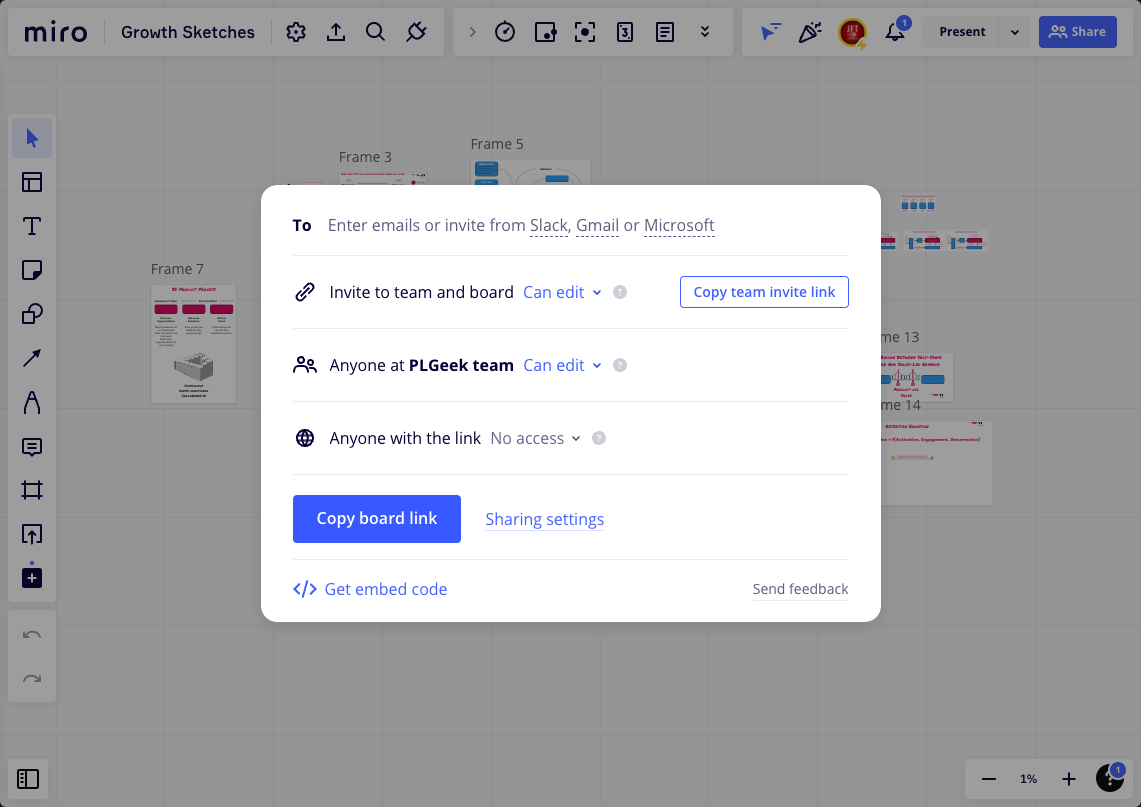Viewport: 1141px width, 807px height.
Task: Click Send feedback link
Action: pos(800,589)
